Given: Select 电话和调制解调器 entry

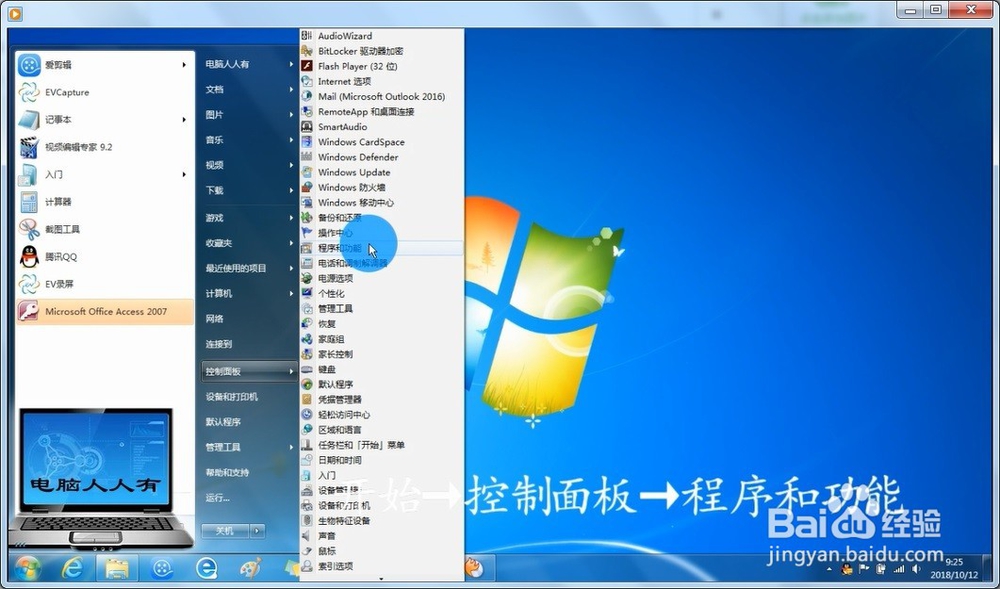Looking at the screenshot, I should coord(381,263).
